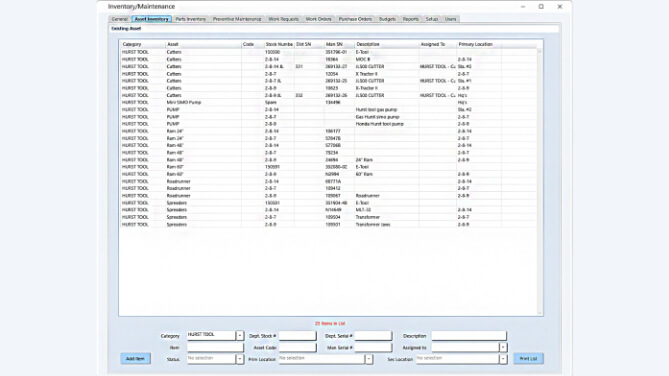This screenshot has height=376, width=669.
Task: Focus the Dept. Stock # field
Action: (297, 336)
